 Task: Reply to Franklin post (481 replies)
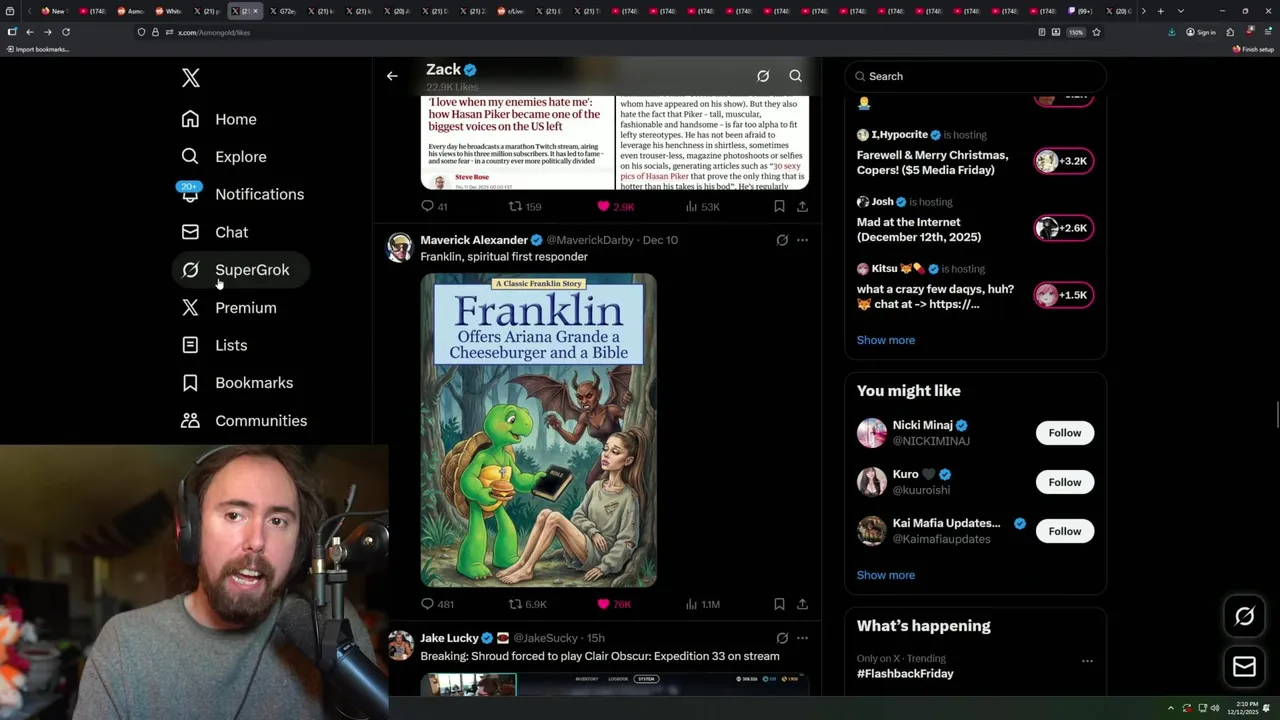click(437, 604)
